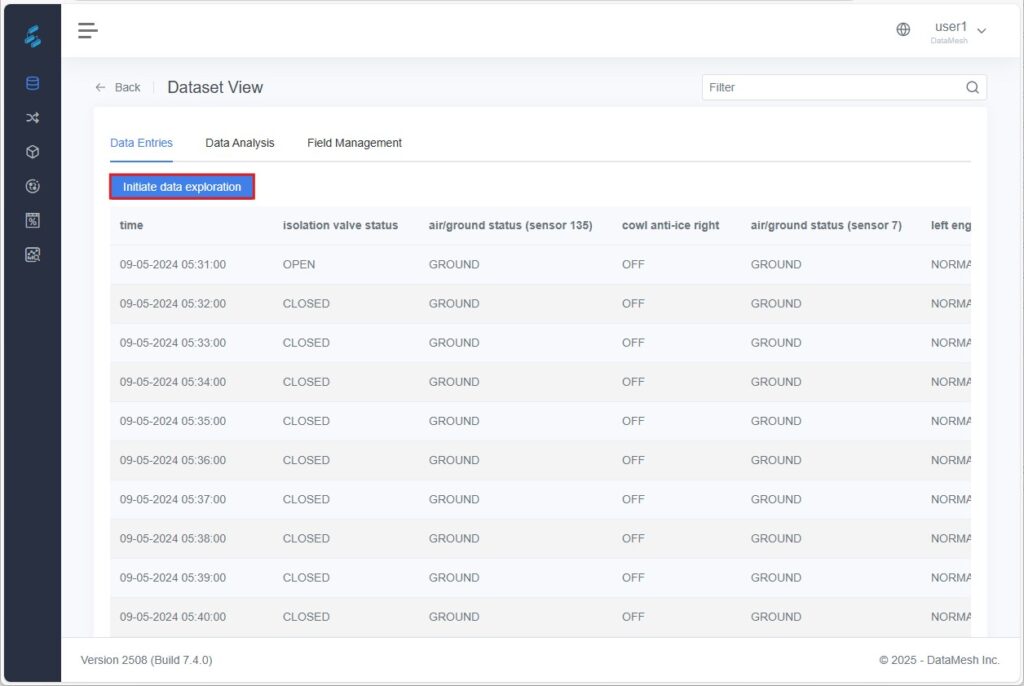This screenshot has width=1024, height=686.
Task: Switch to the Field Management tab
Action: (x=354, y=143)
